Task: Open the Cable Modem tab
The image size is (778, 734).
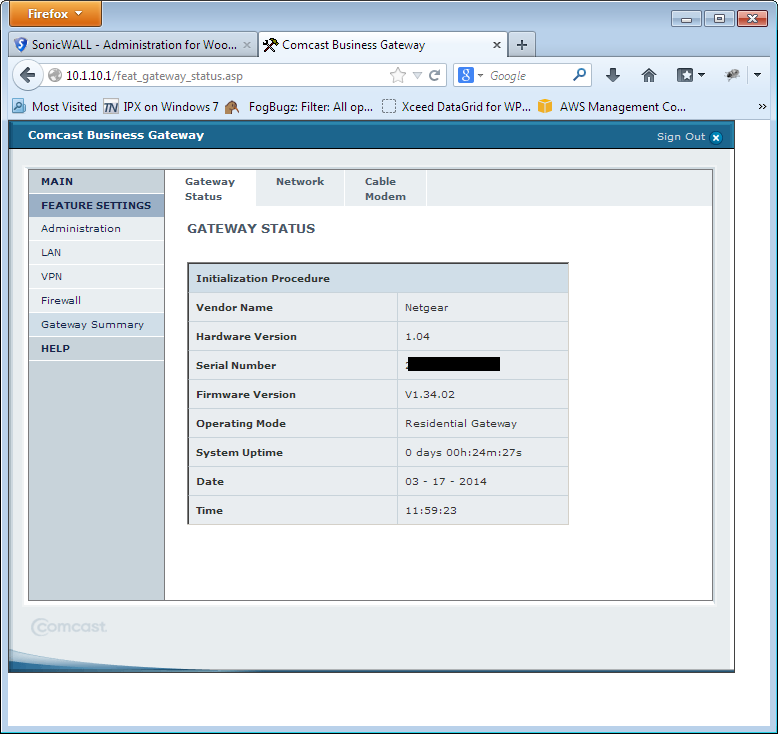Action: tap(385, 189)
